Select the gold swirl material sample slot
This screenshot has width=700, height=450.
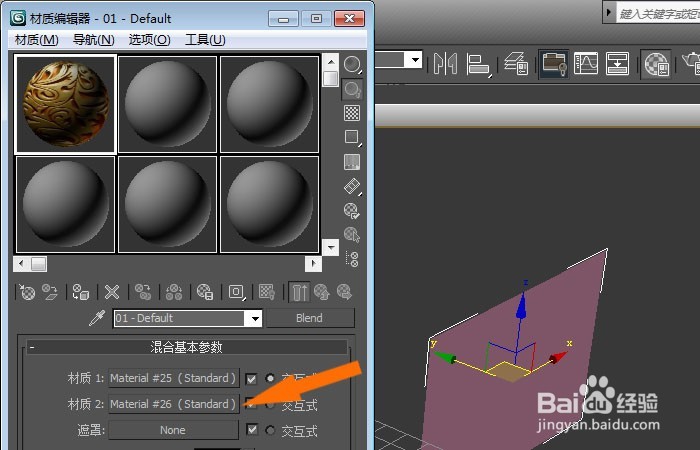(x=66, y=104)
